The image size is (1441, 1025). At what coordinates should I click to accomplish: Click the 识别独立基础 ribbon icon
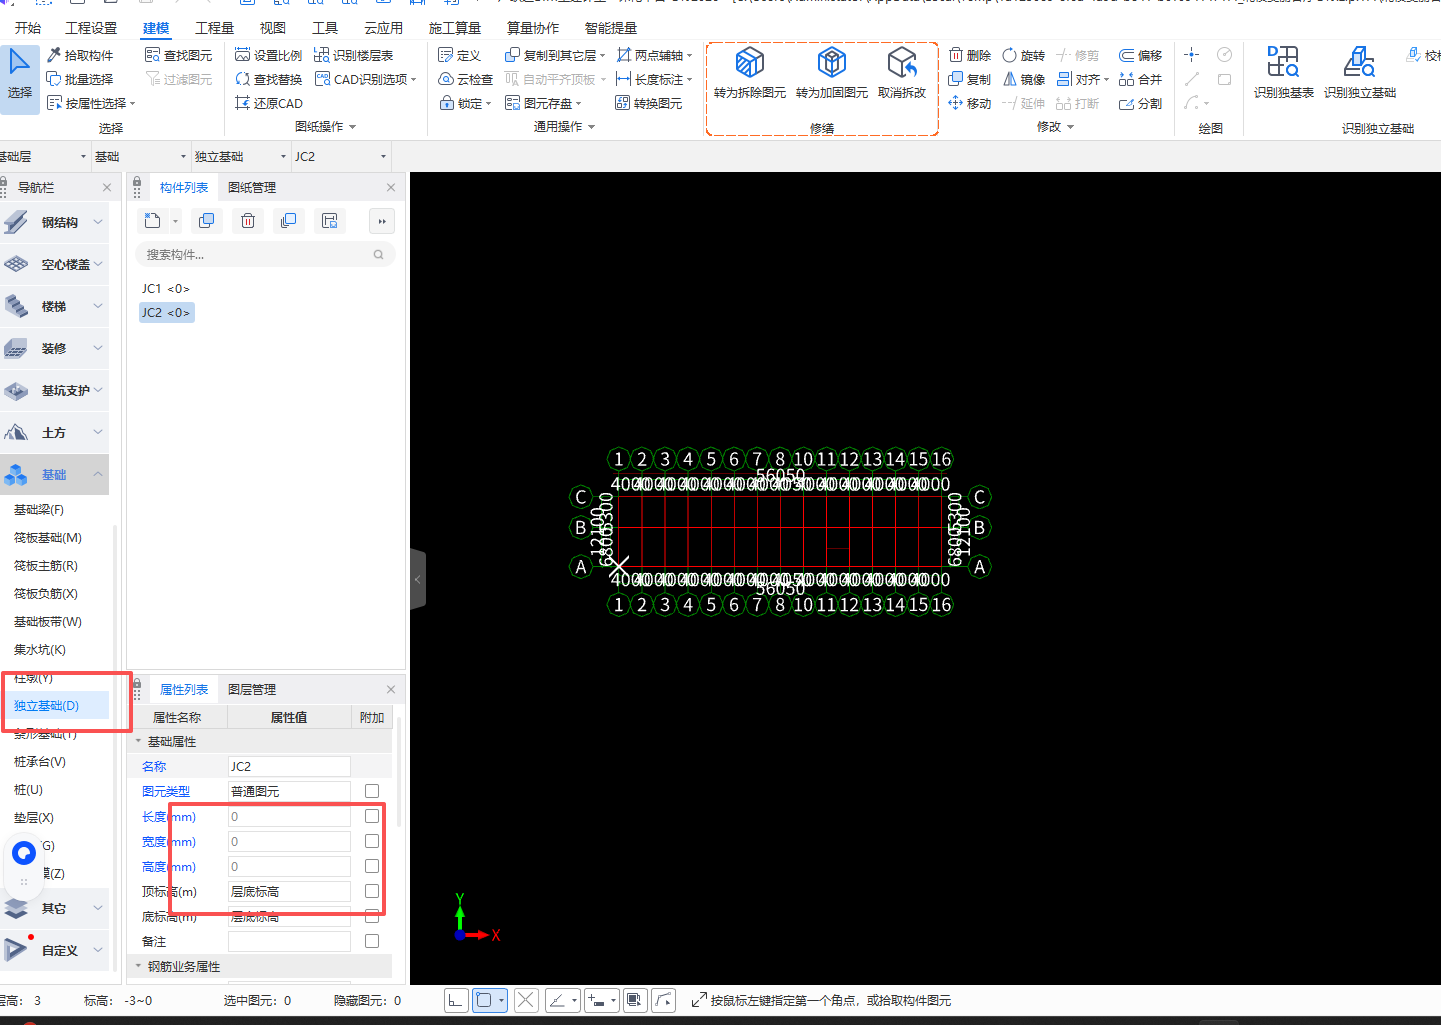pos(1359,64)
